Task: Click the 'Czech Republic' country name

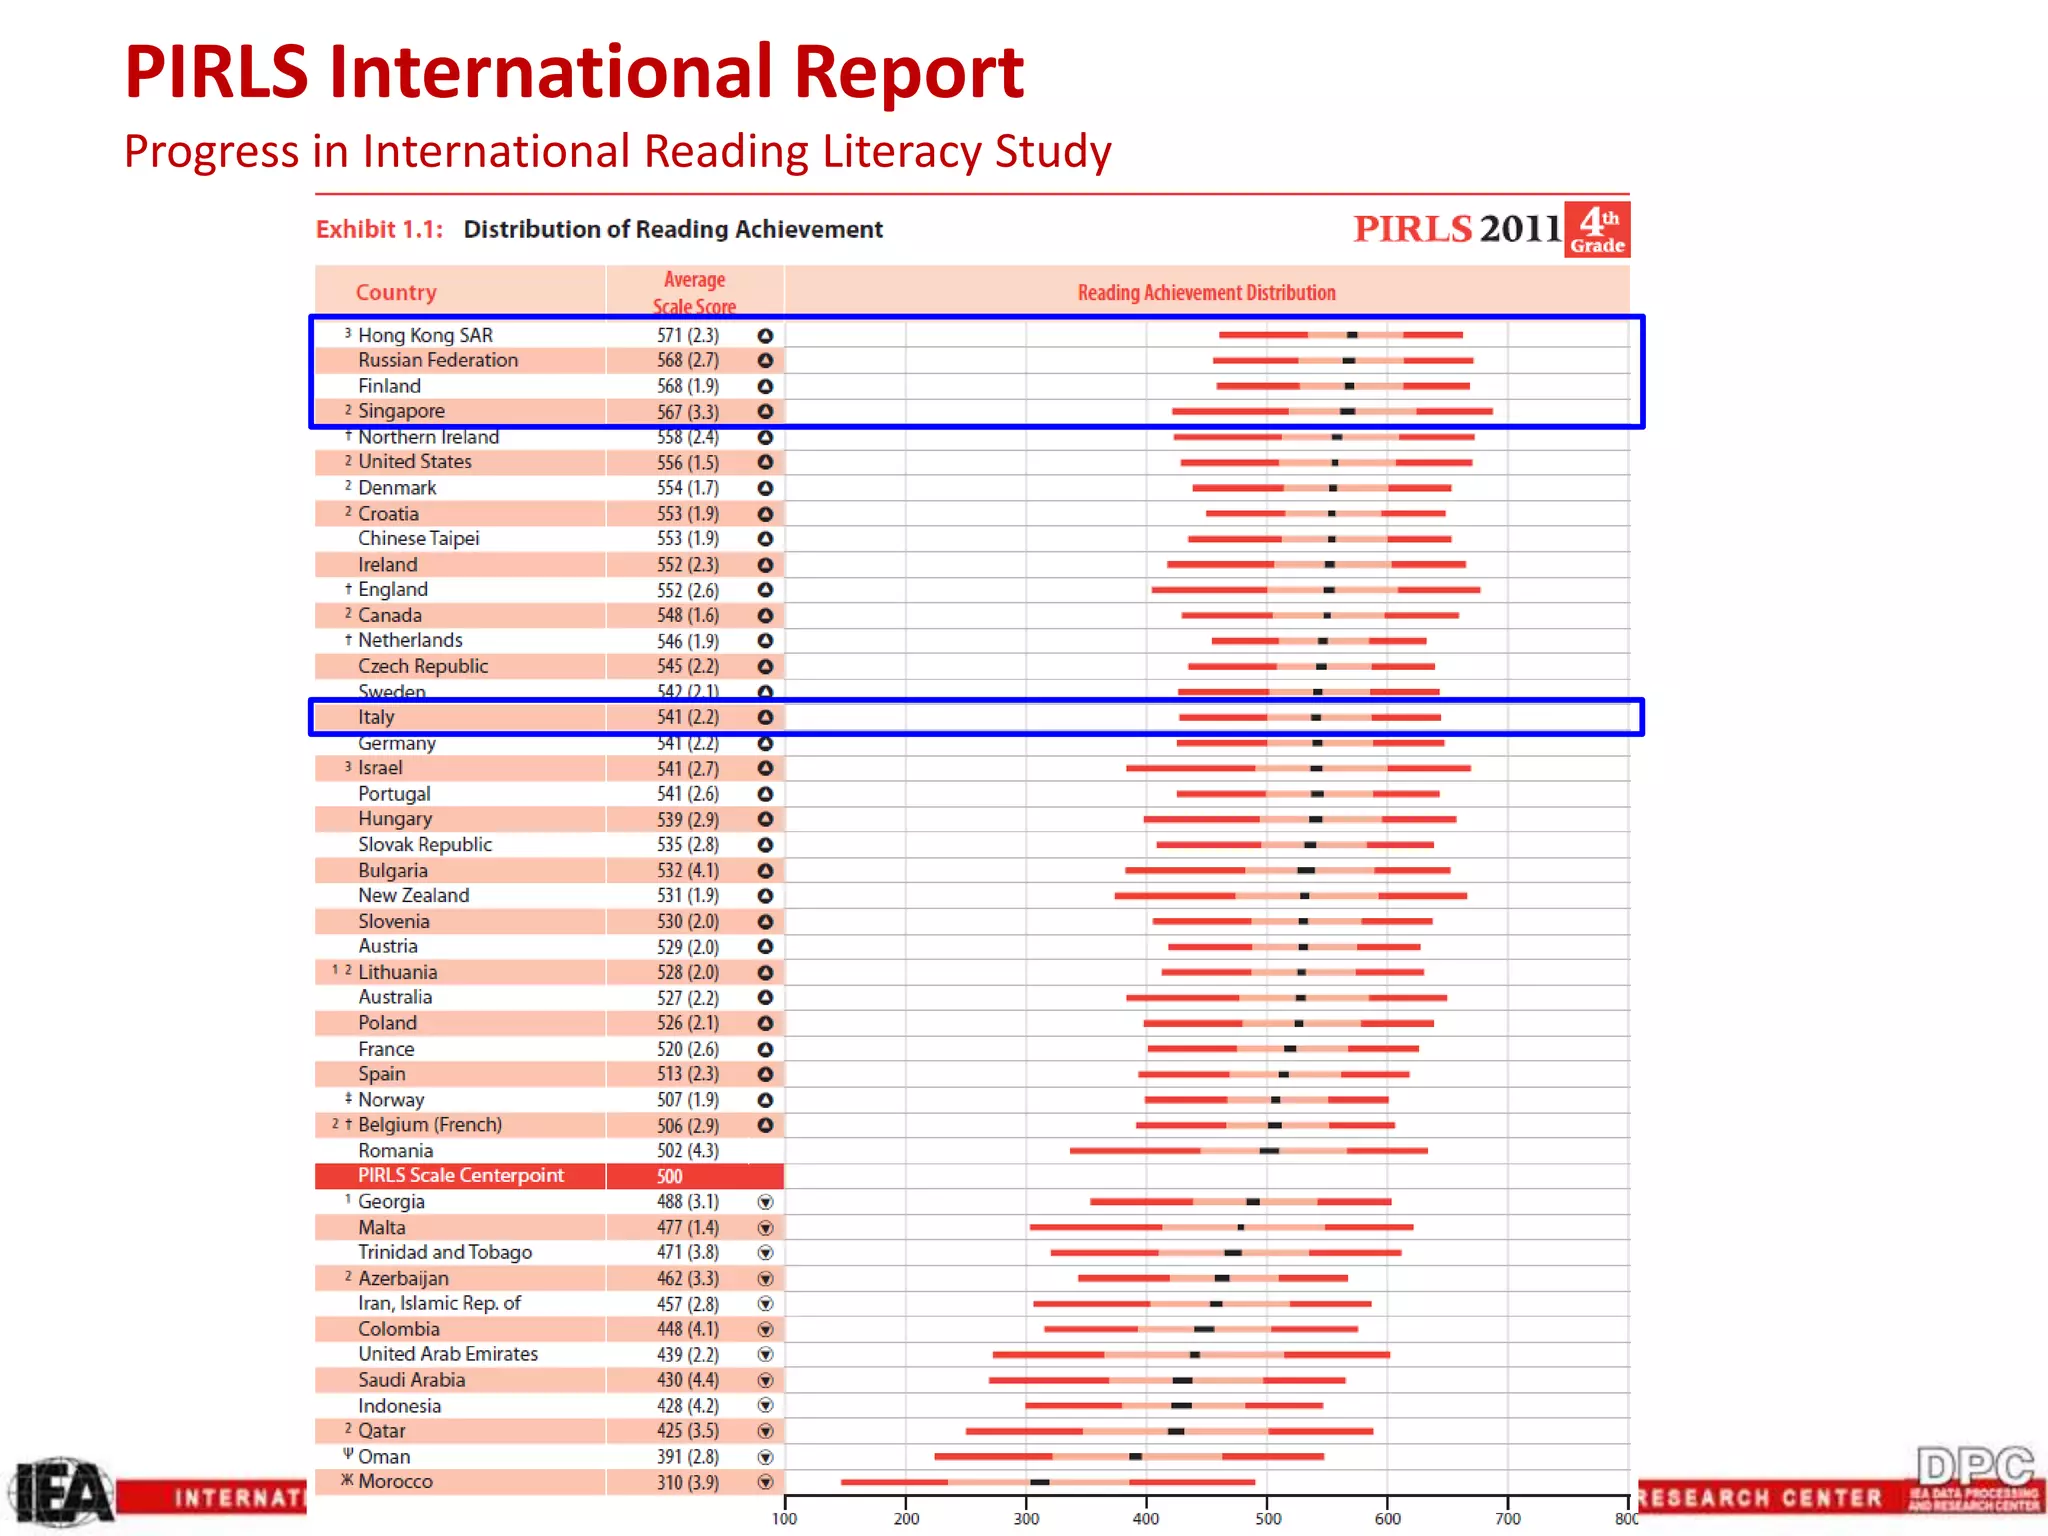Action: pos(423,666)
